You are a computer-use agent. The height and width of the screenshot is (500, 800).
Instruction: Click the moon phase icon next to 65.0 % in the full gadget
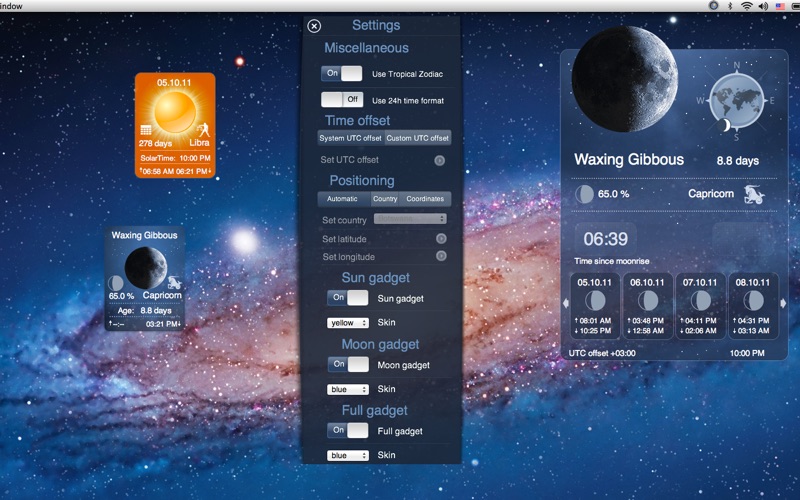coord(583,193)
